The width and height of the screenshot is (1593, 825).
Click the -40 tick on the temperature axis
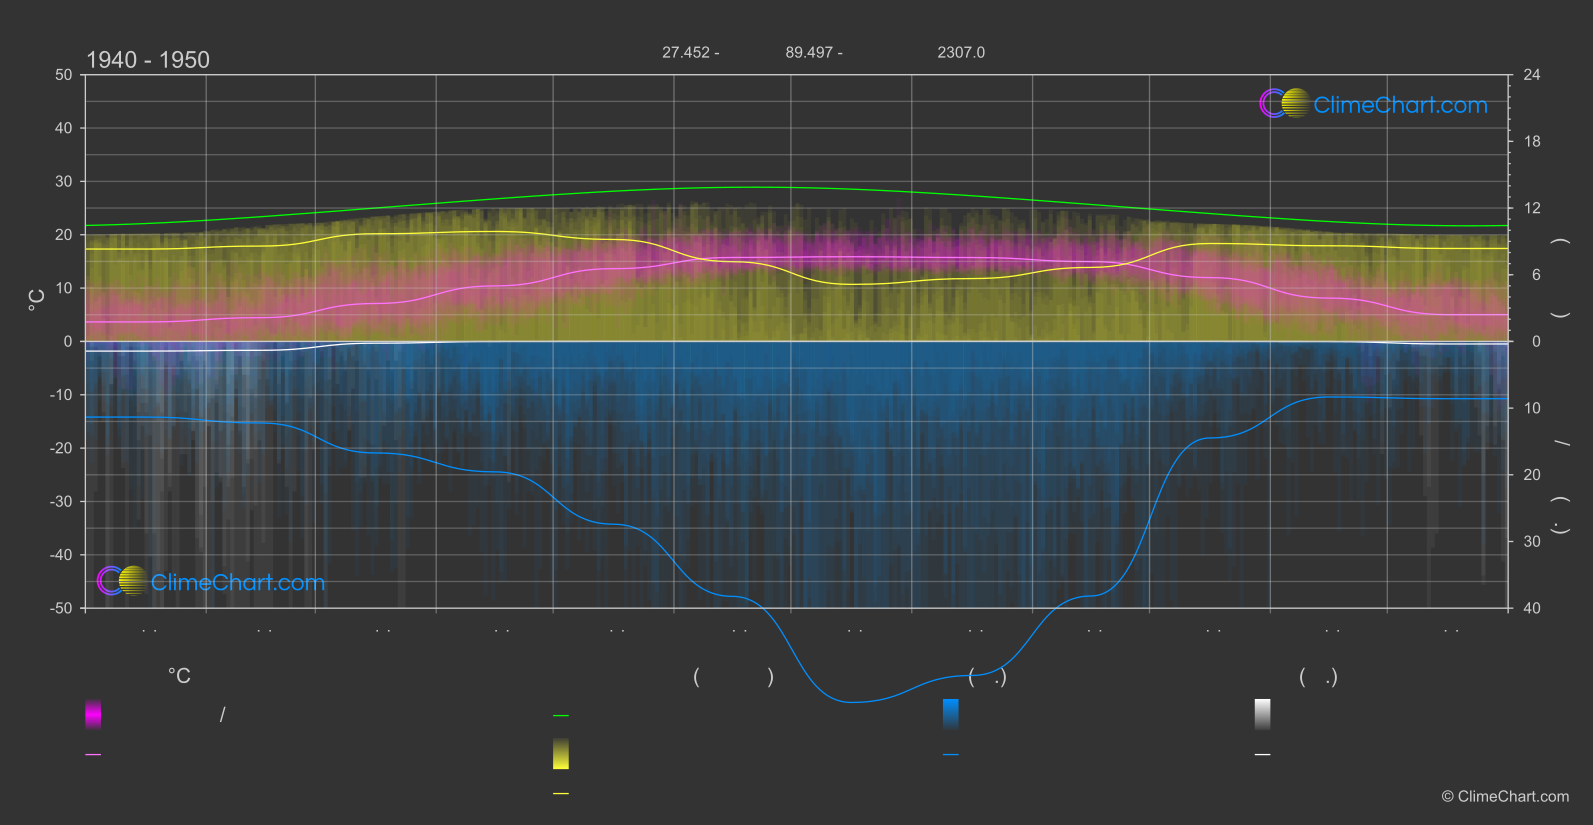click(61, 555)
